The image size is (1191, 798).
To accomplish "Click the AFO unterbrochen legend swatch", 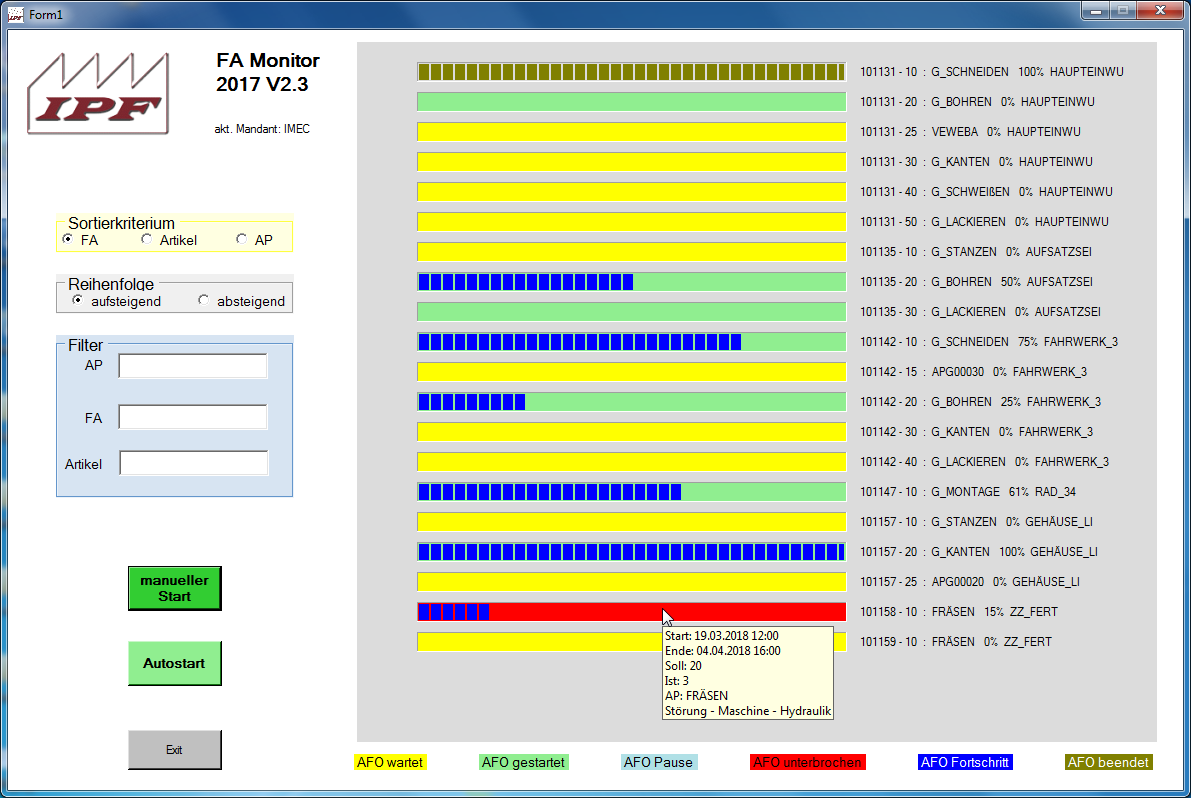I will (807, 762).
